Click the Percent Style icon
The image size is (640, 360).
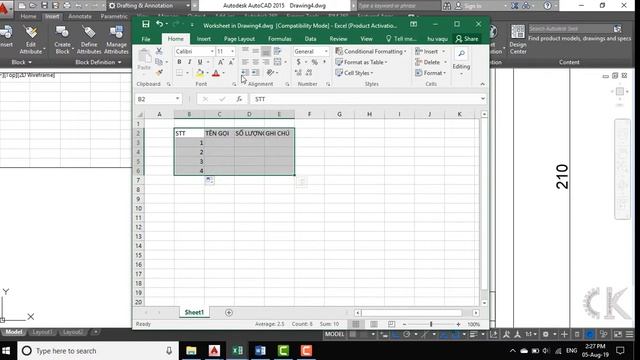click(x=315, y=62)
